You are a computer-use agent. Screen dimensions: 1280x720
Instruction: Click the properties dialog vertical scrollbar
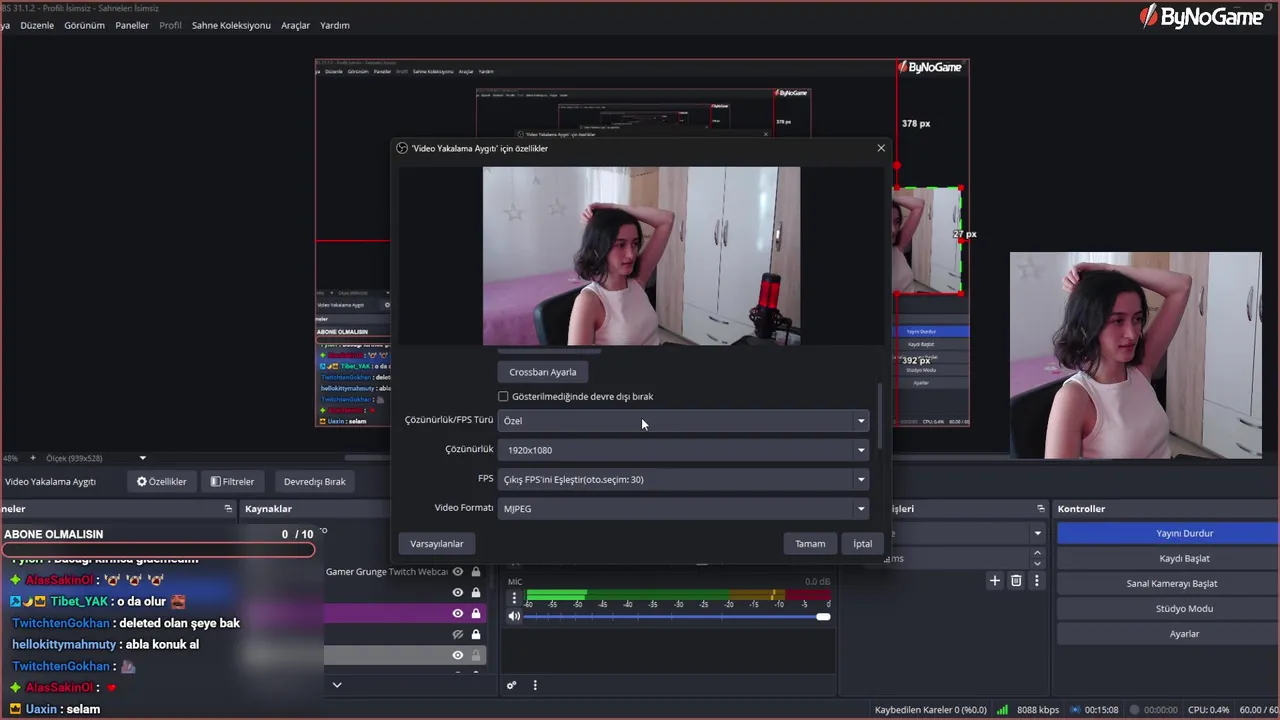point(880,415)
